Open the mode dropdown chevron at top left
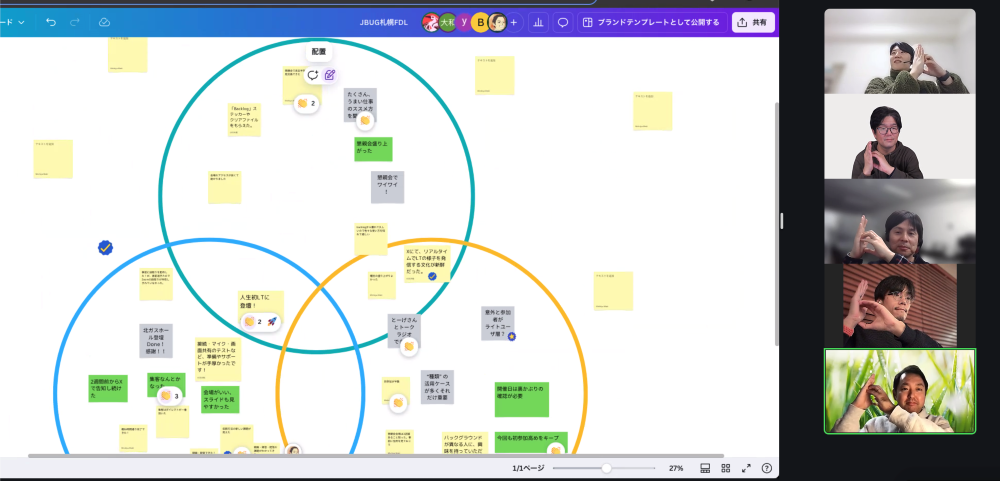Screen dimensions: 1000x481 pos(22,22)
